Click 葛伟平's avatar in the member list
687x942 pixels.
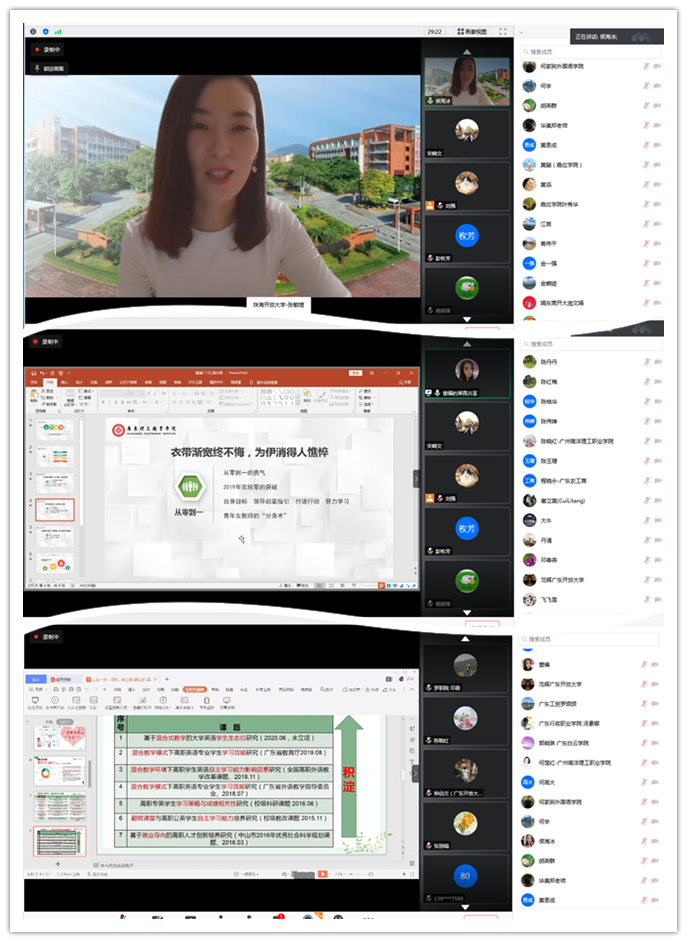point(529,243)
